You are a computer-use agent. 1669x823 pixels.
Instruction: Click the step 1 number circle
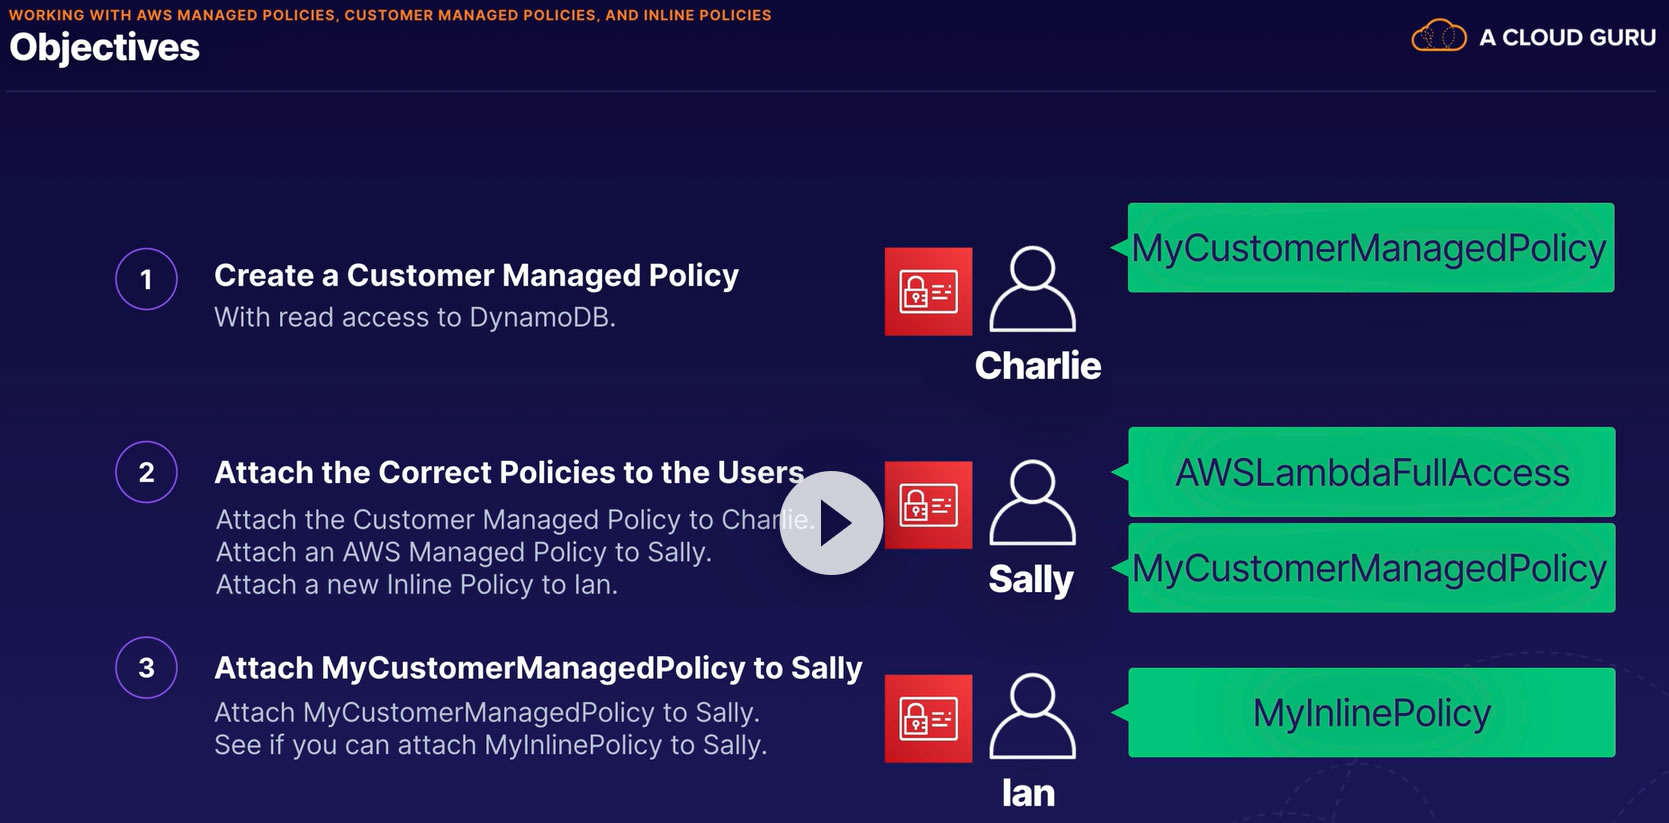[x=146, y=279]
